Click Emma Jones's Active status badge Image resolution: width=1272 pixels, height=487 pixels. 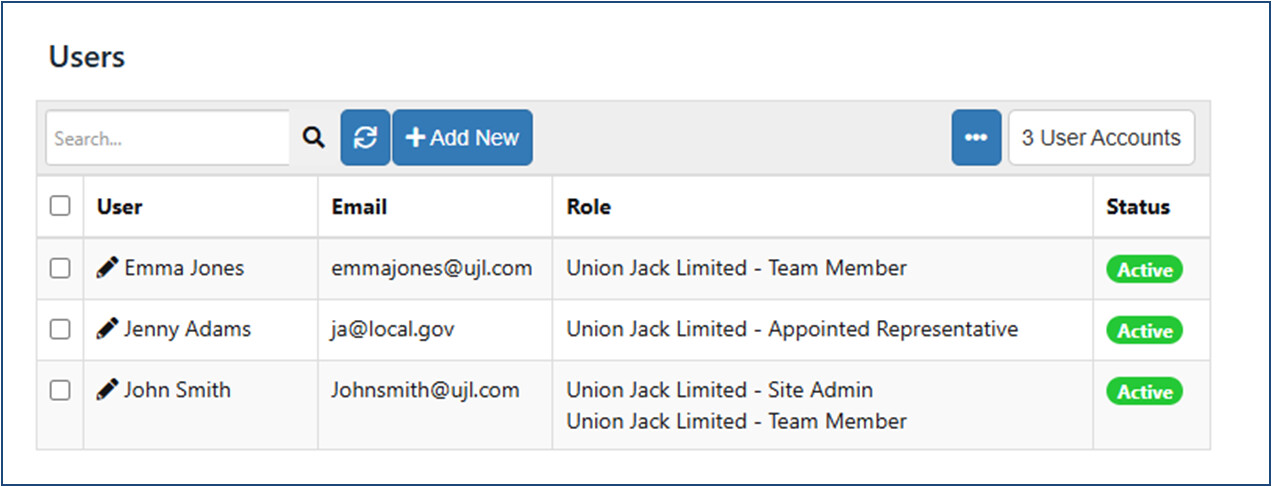coord(1144,270)
